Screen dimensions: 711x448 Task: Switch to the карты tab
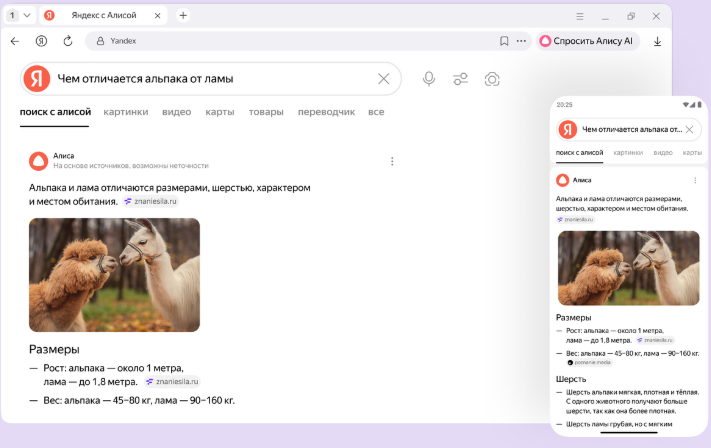pyautogui.click(x=220, y=112)
